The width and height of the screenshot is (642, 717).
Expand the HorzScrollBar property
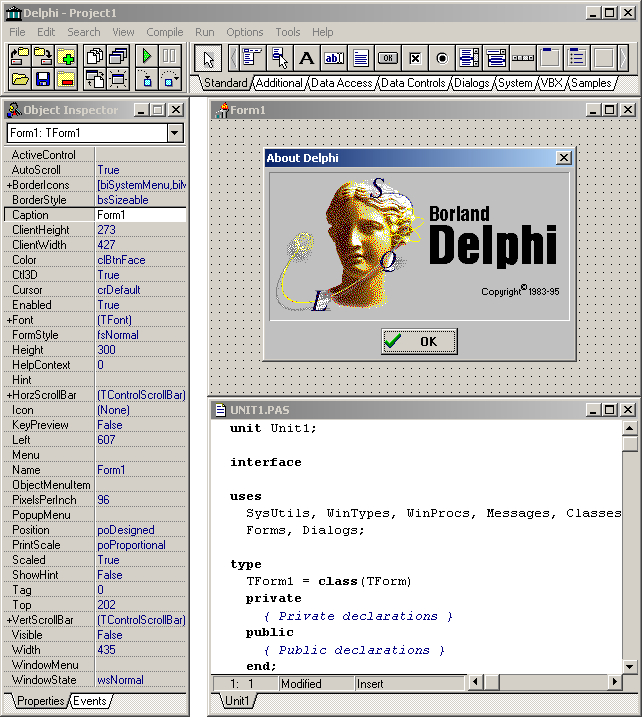pyautogui.click(x=9, y=395)
